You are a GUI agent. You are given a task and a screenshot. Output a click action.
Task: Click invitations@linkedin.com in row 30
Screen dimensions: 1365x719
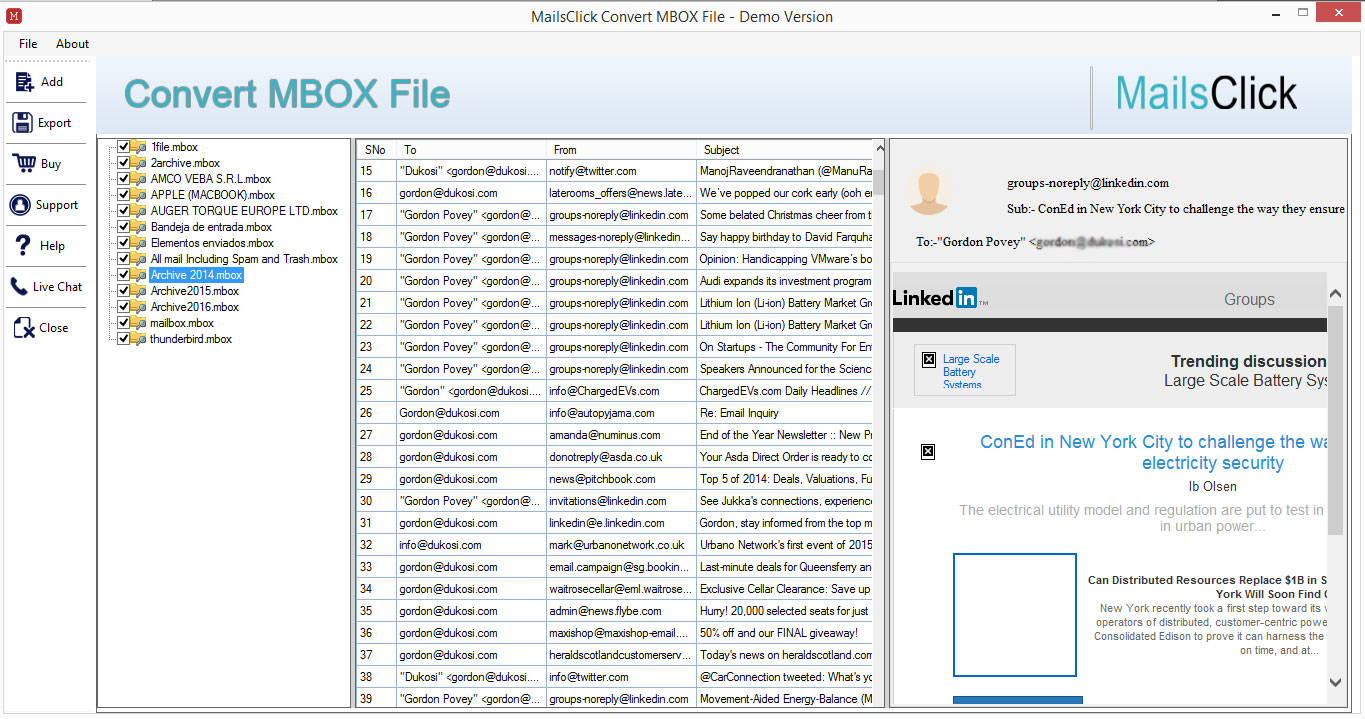click(607, 501)
